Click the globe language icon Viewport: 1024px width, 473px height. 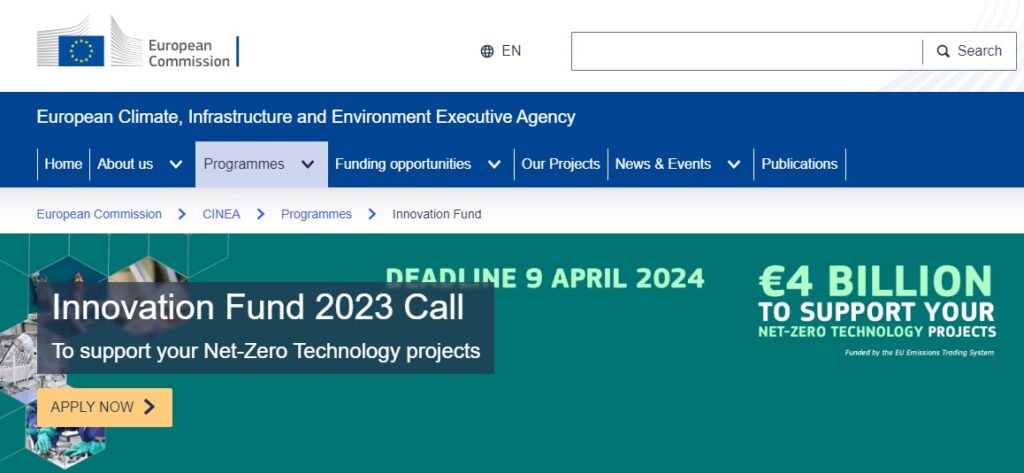tap(487, 51)
